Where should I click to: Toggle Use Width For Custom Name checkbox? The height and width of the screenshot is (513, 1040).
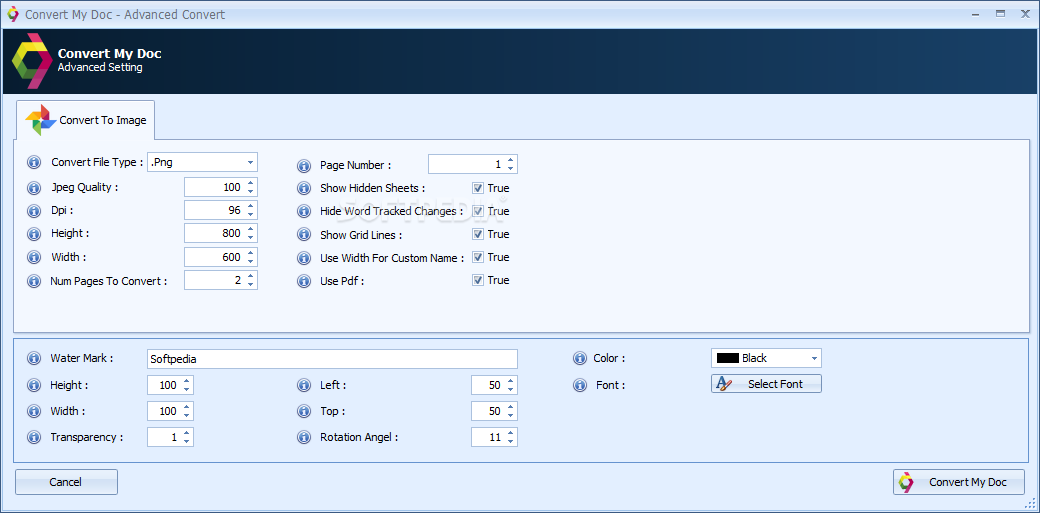[478, 257]
